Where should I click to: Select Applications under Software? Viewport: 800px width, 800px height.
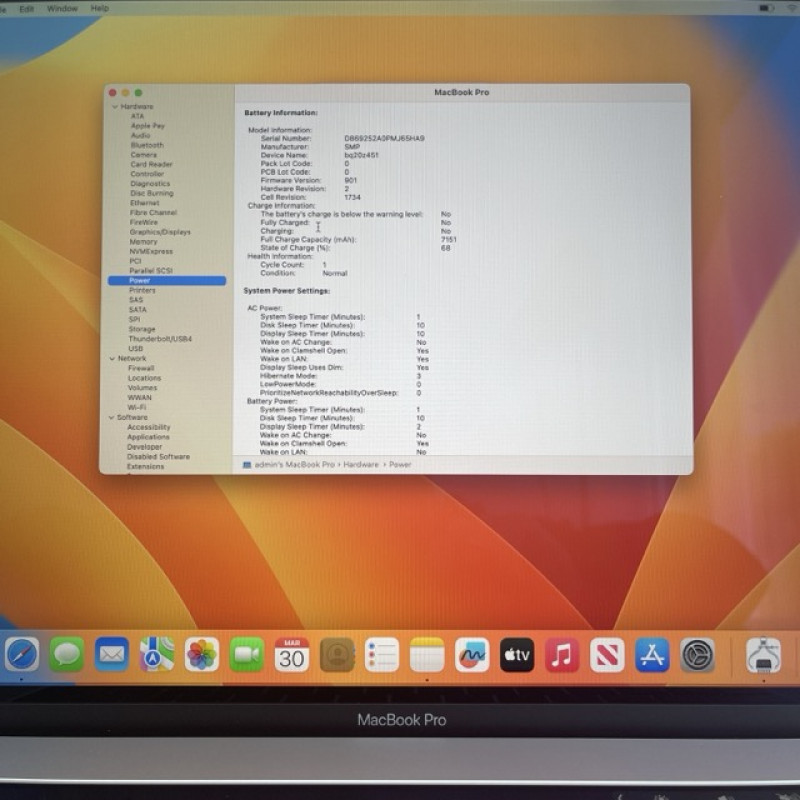[x=148, y=437]
